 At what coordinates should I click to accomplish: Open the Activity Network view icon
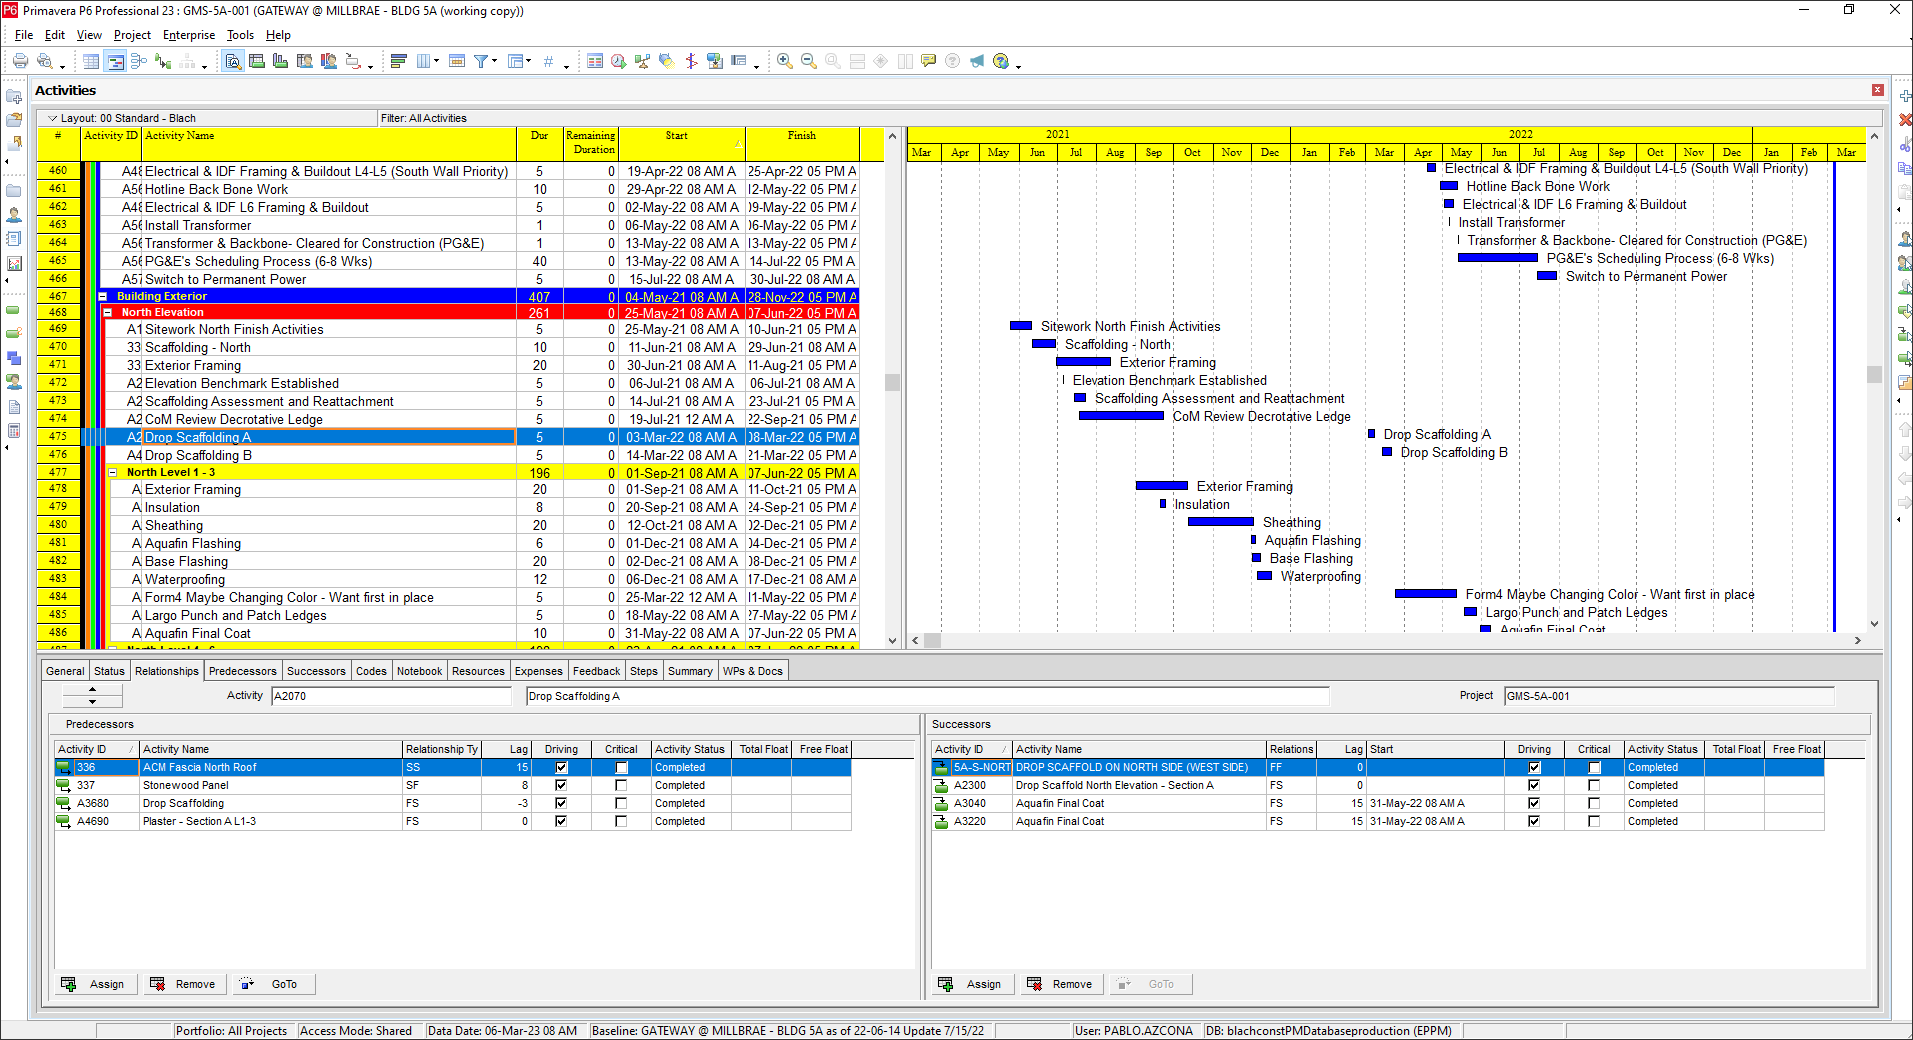click(x=139, y=61)
